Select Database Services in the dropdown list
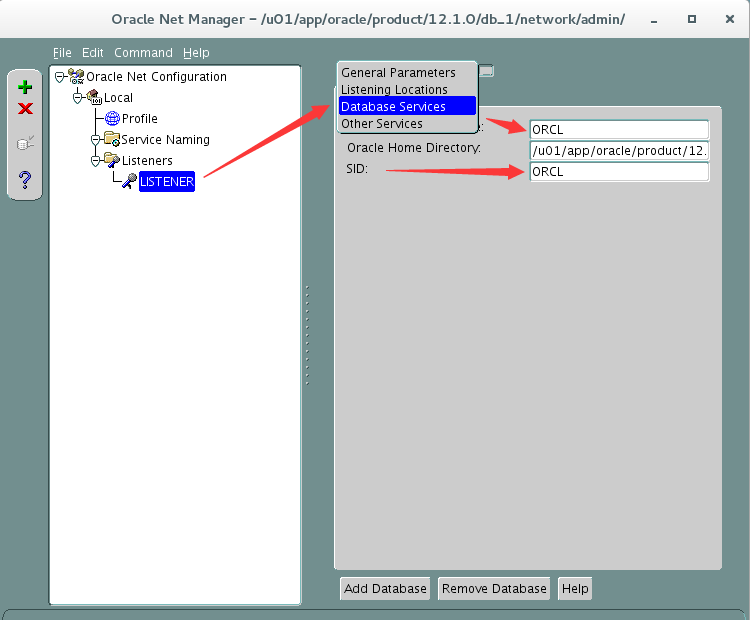The image size is (750, 620). pos(408,106)
